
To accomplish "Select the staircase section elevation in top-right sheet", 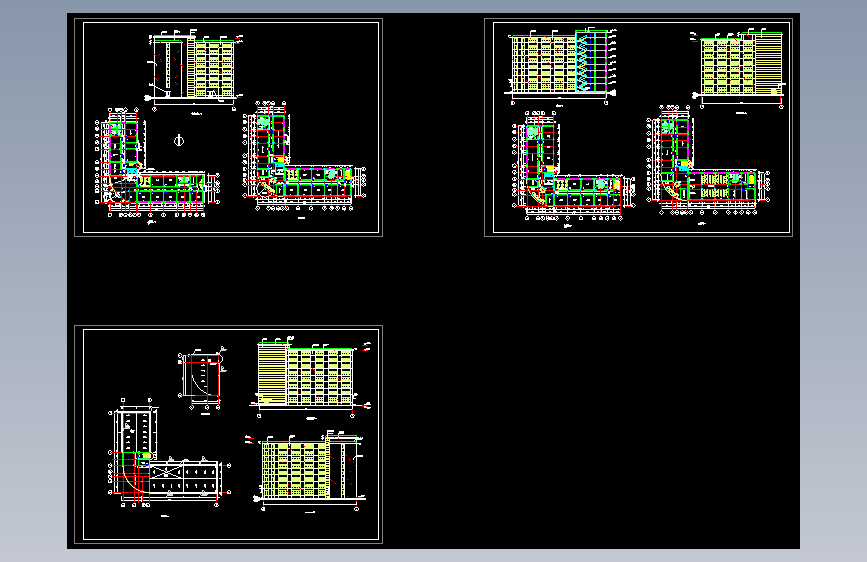I will [x=563, y=65].
